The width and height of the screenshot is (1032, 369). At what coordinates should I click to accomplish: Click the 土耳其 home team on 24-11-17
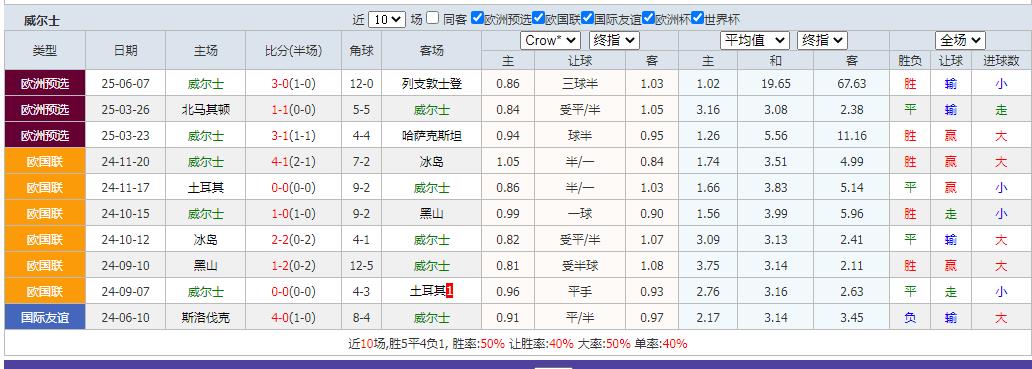pyautogui.click(x=205, y=188)
